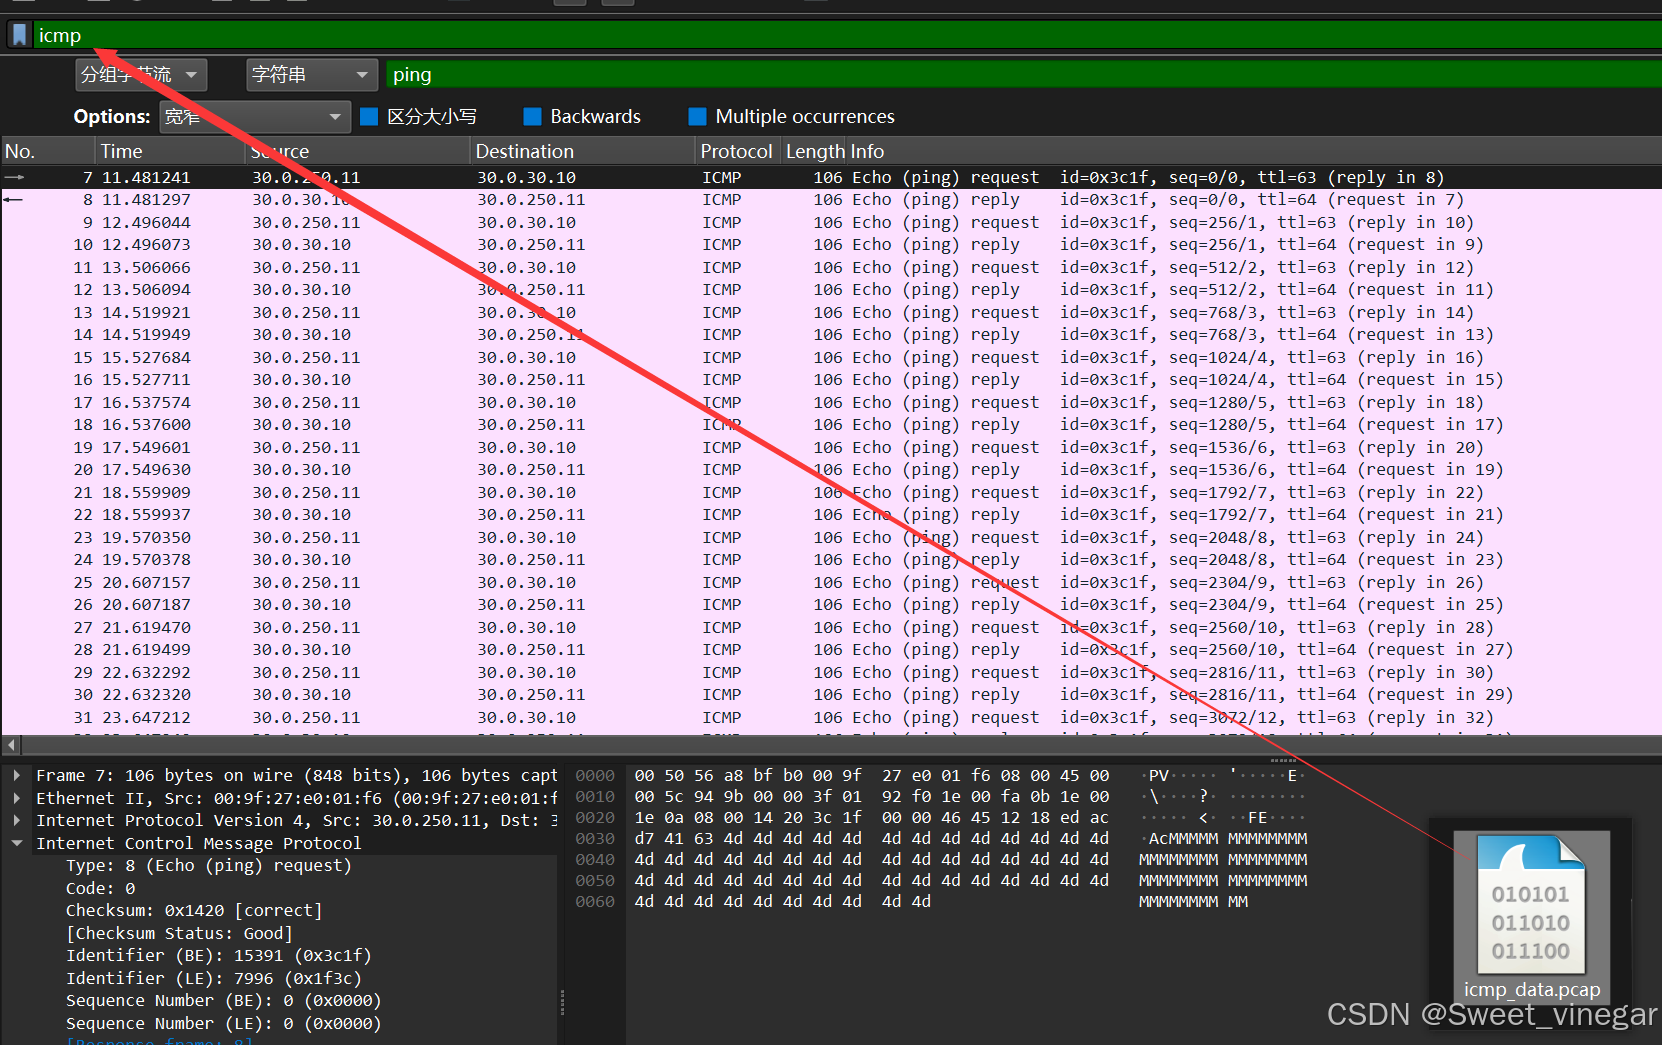
Task: Expand the Ethernet II section
Action: click(16, 797)
